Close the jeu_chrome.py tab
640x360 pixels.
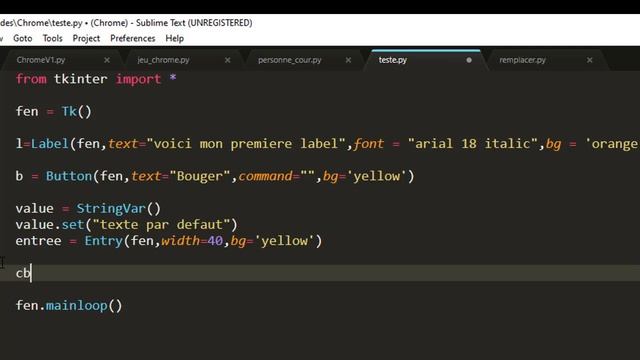[x=227, y=60]
